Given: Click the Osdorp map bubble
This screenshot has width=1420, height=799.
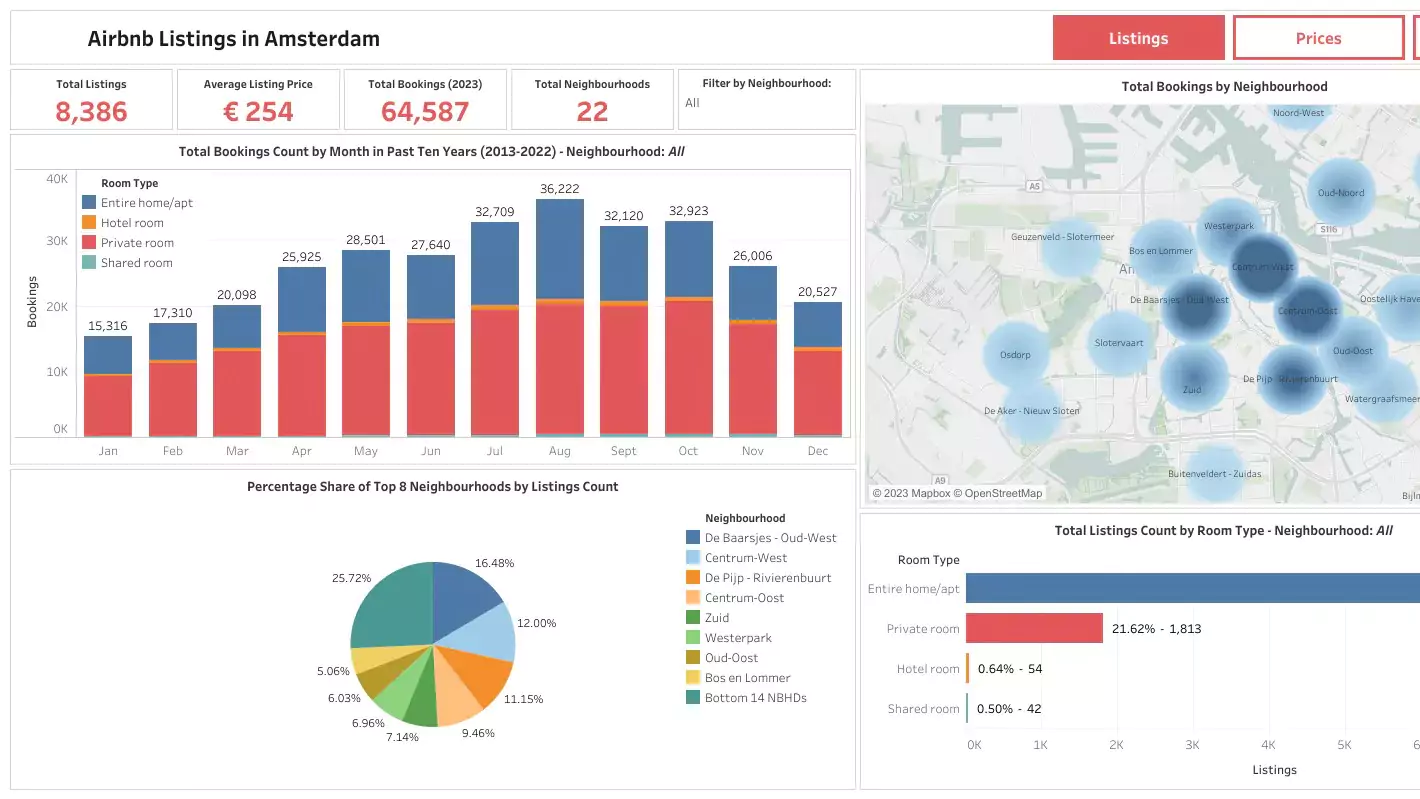Looking at the screenshot, I should (1015, 355).
